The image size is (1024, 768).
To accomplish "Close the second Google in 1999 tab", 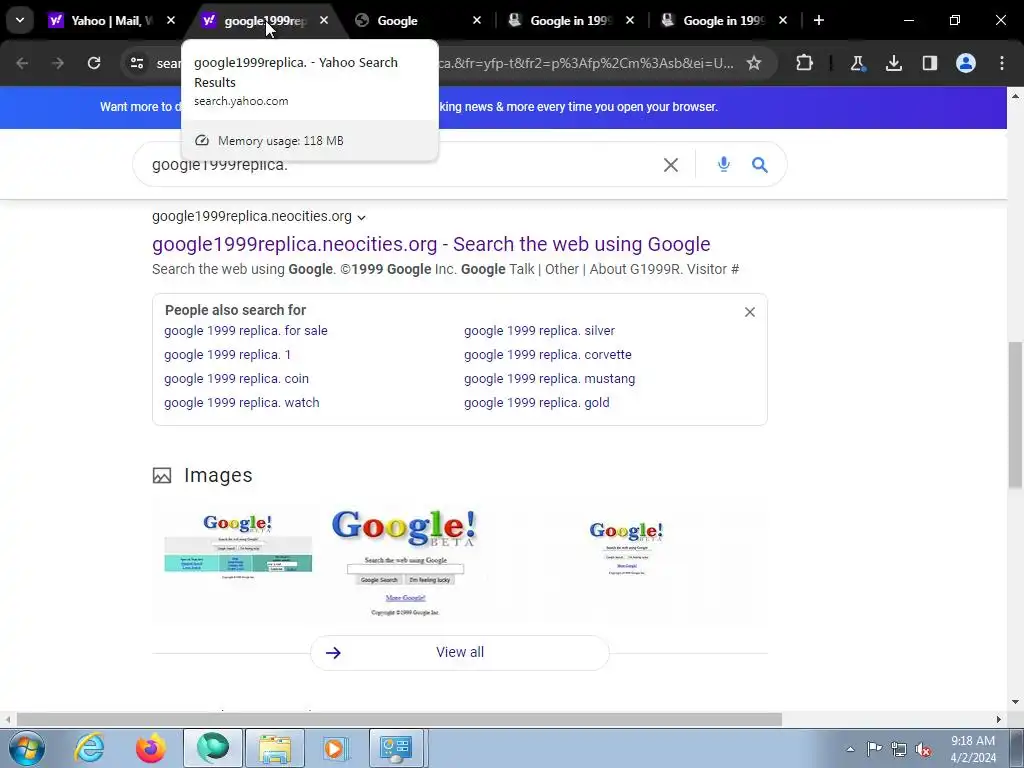I will 782,21.
